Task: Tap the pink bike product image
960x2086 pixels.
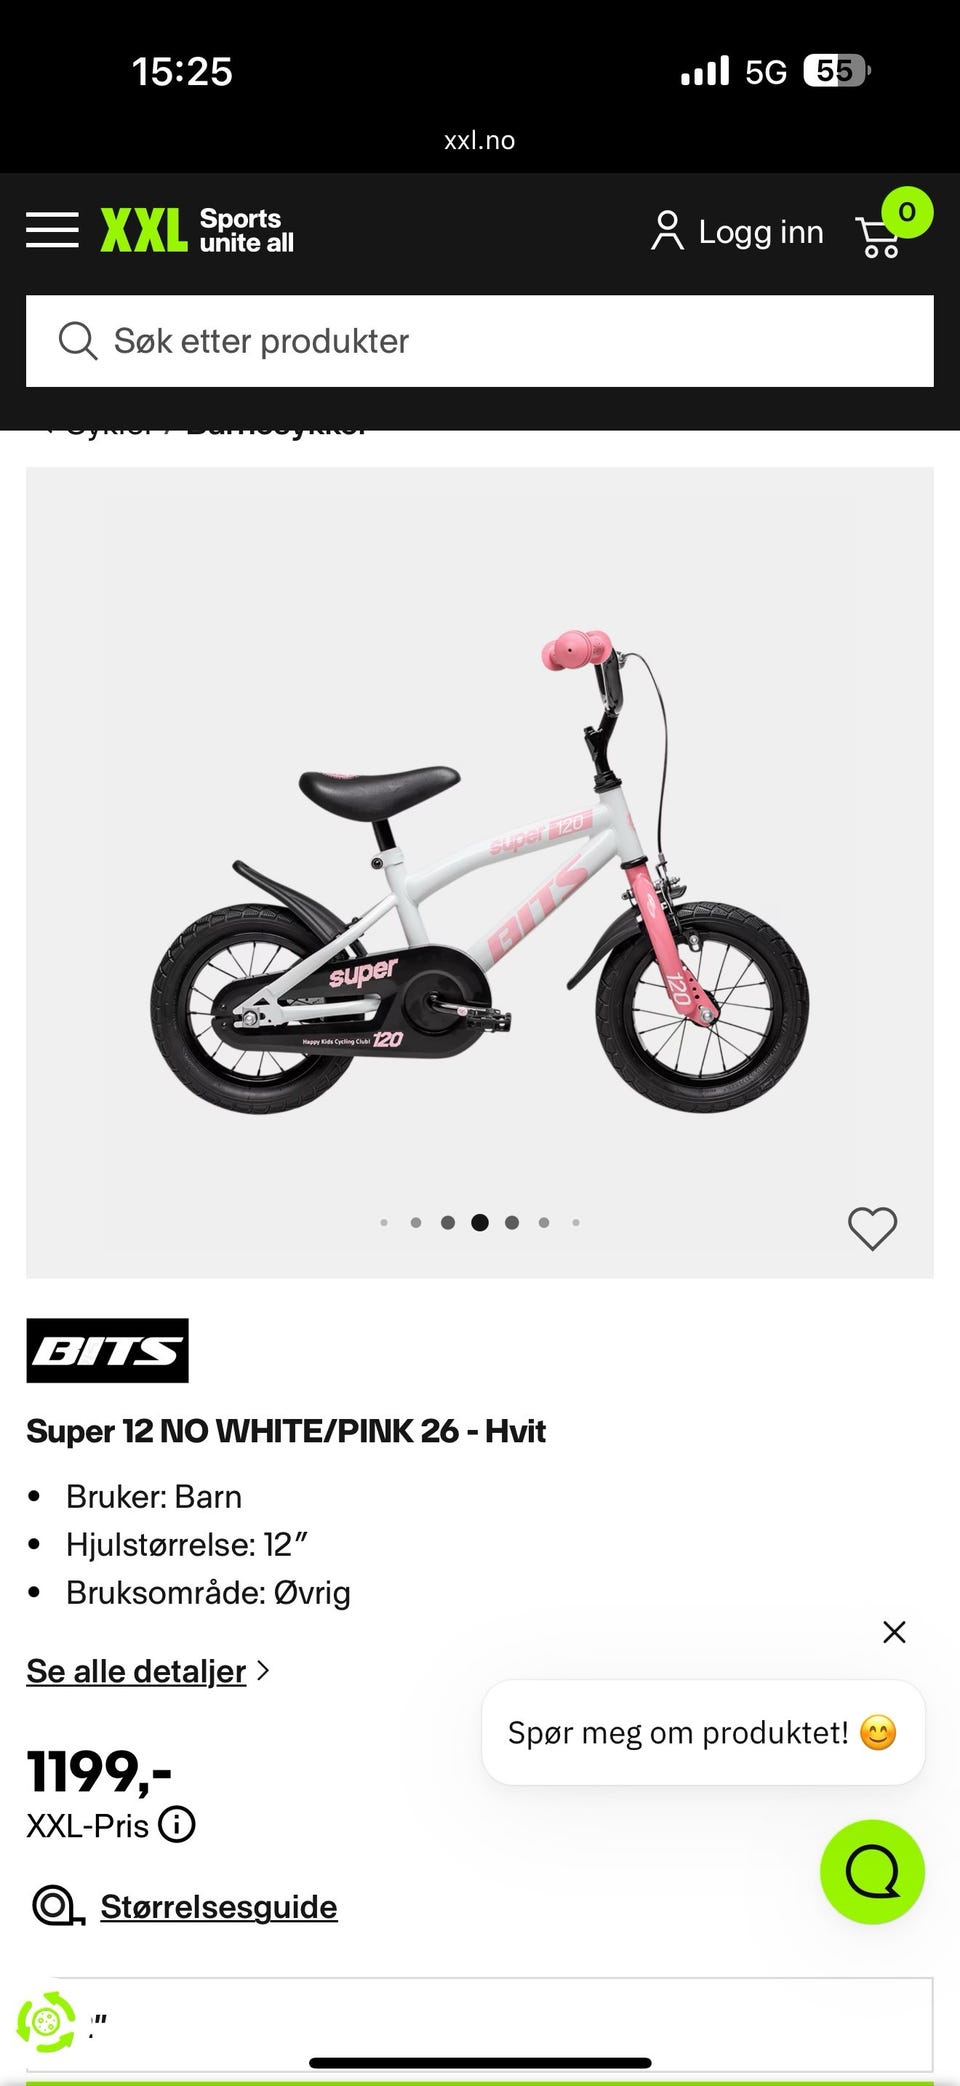Action: (480, 872)
